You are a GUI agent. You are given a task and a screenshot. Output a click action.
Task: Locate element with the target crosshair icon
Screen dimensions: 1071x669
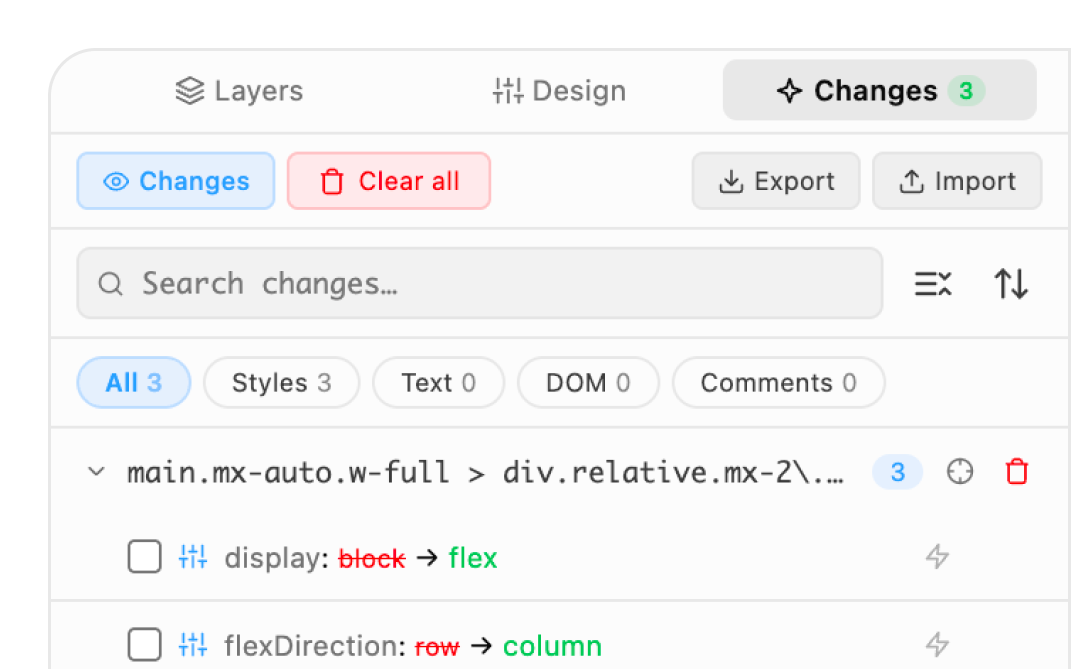click(x=960, y=472)
